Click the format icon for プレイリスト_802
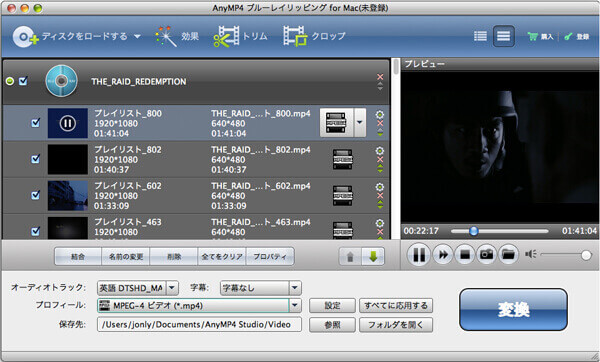The image size is (600, 362). coord(342,159)
